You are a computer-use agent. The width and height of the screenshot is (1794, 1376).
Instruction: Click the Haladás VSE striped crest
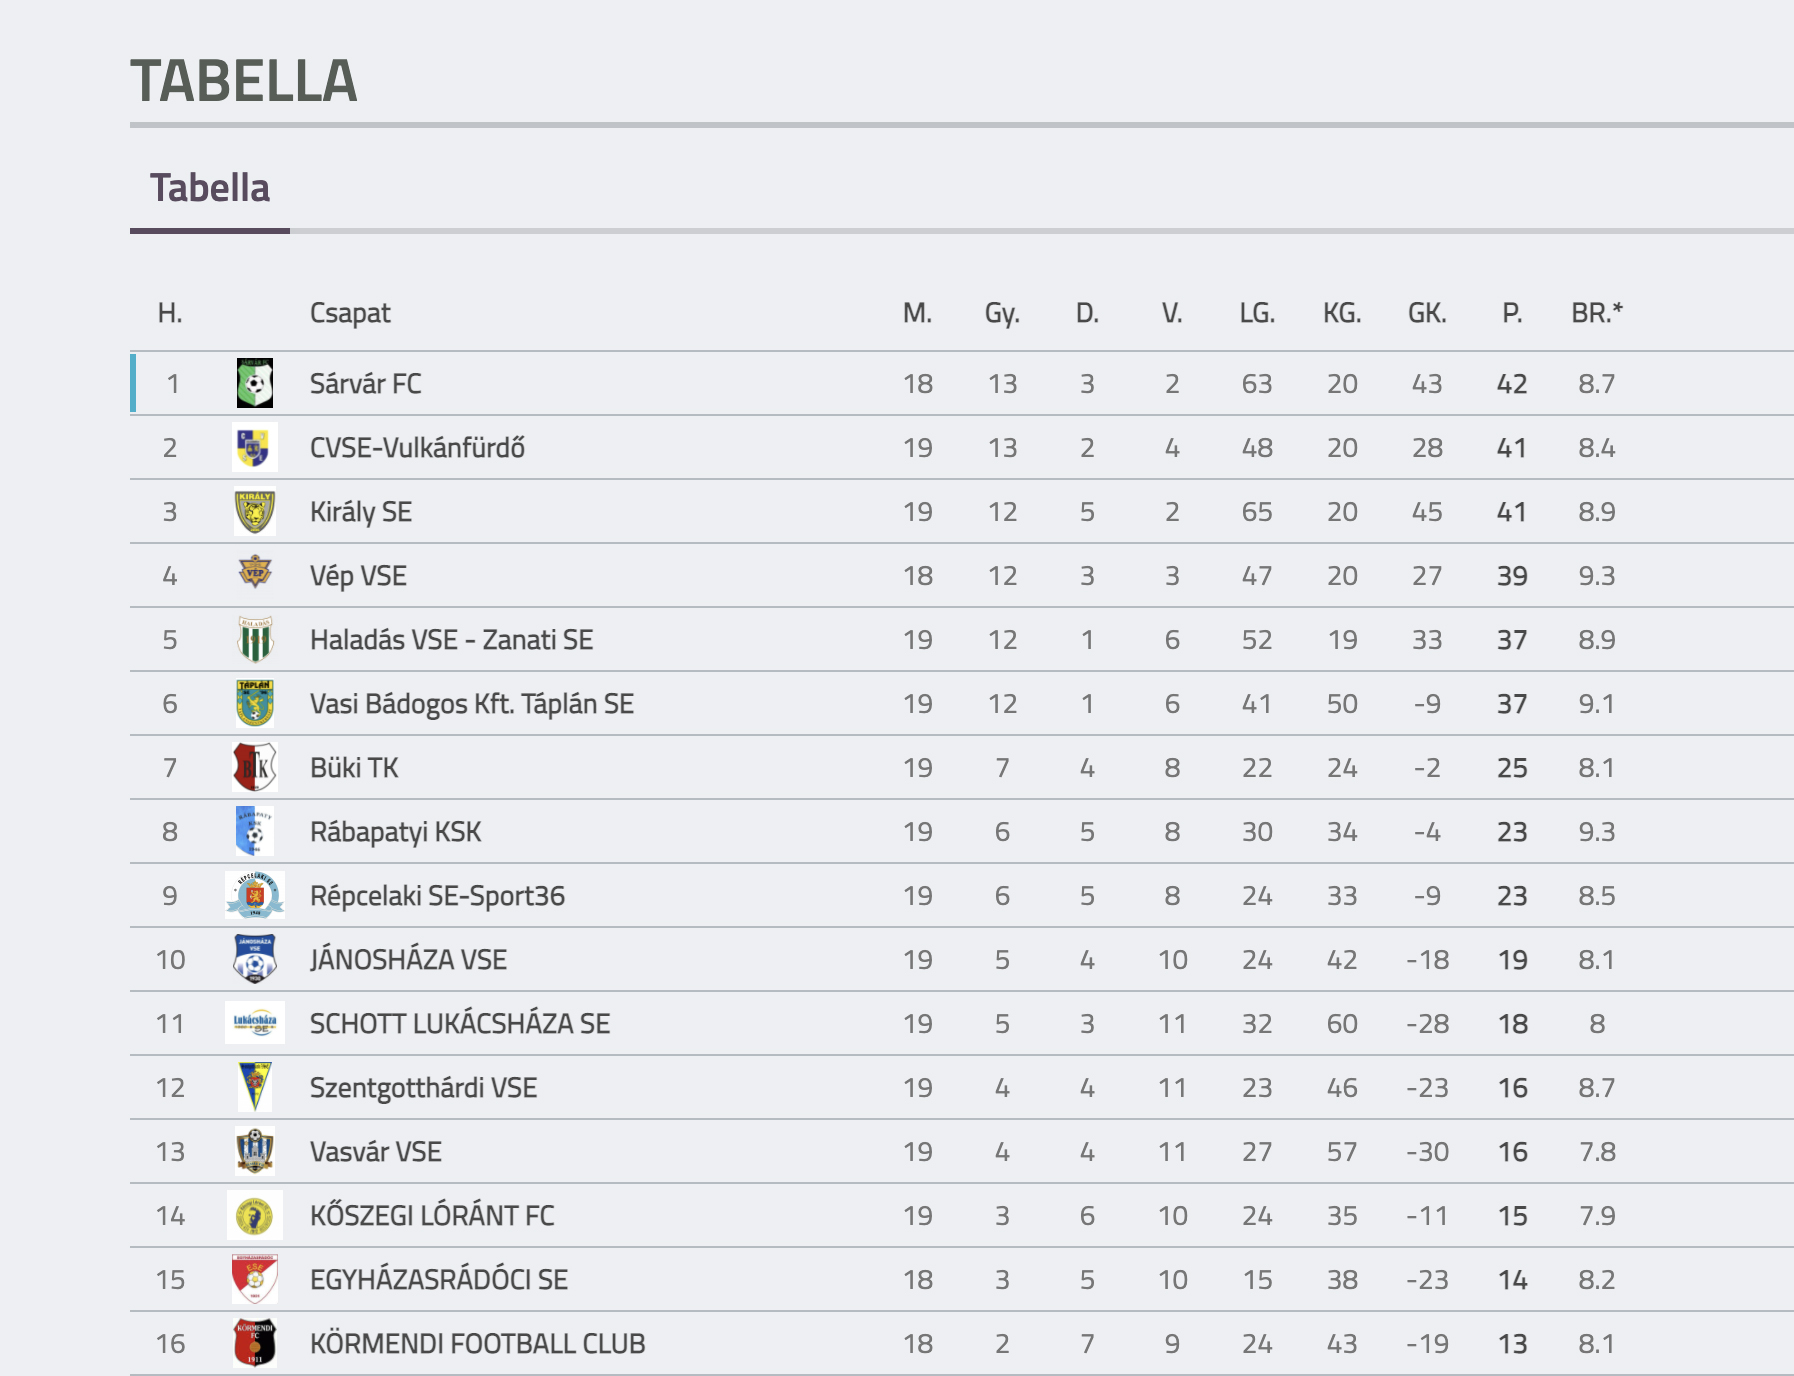pos(255,639)
